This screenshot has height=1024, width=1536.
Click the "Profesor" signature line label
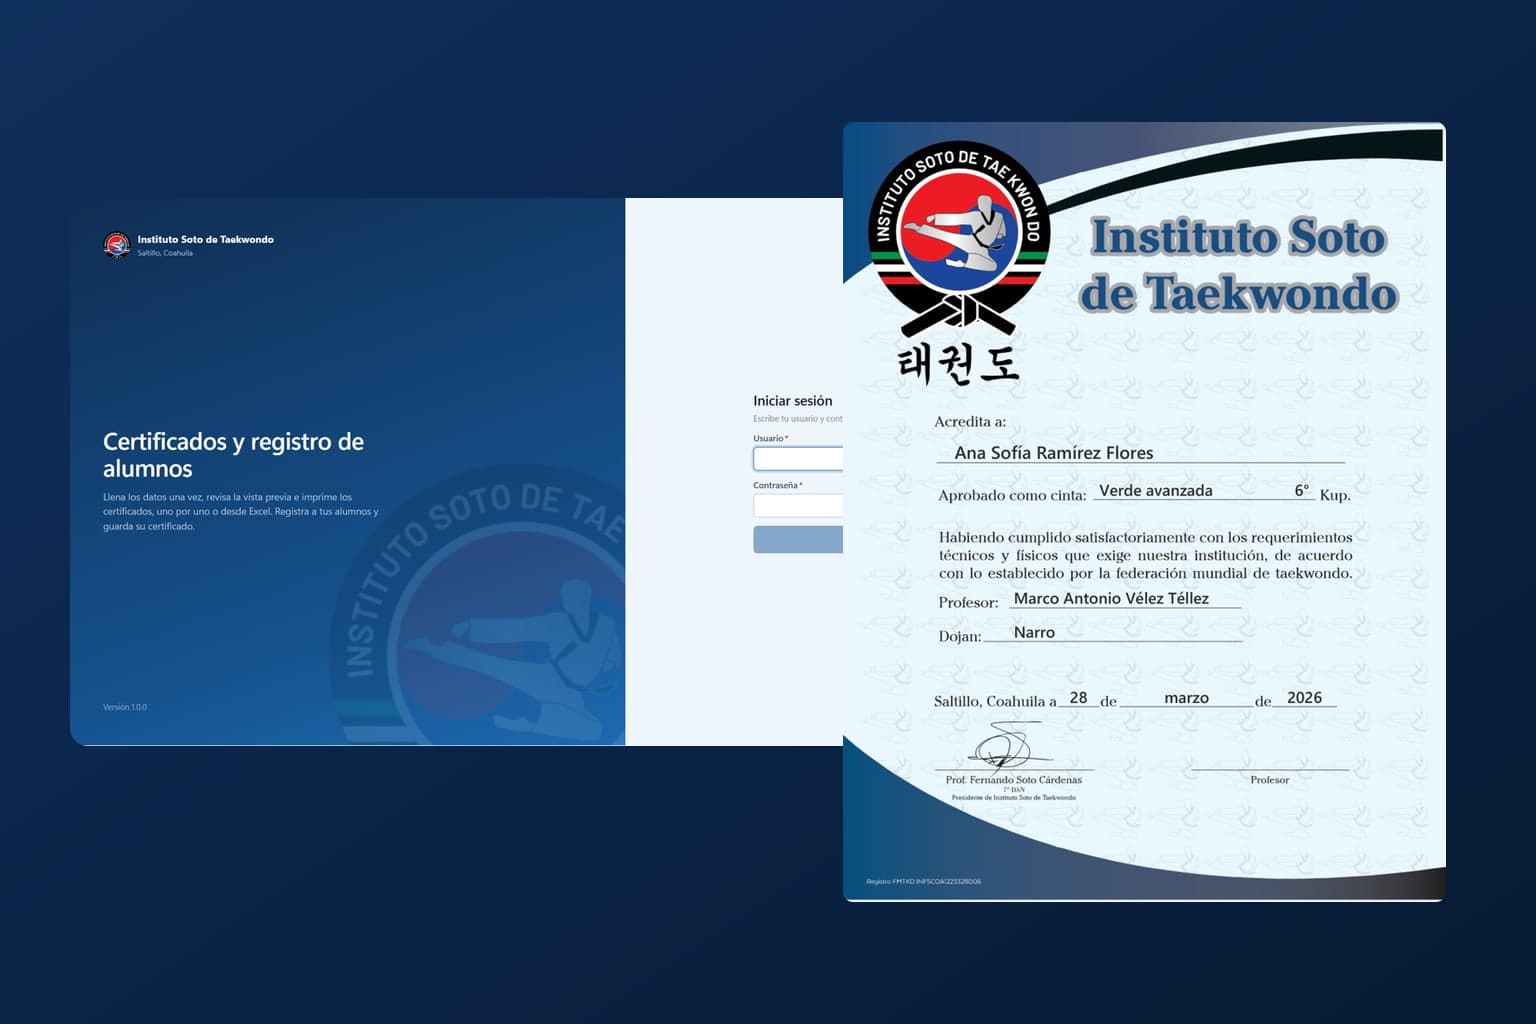[1270, 780]
